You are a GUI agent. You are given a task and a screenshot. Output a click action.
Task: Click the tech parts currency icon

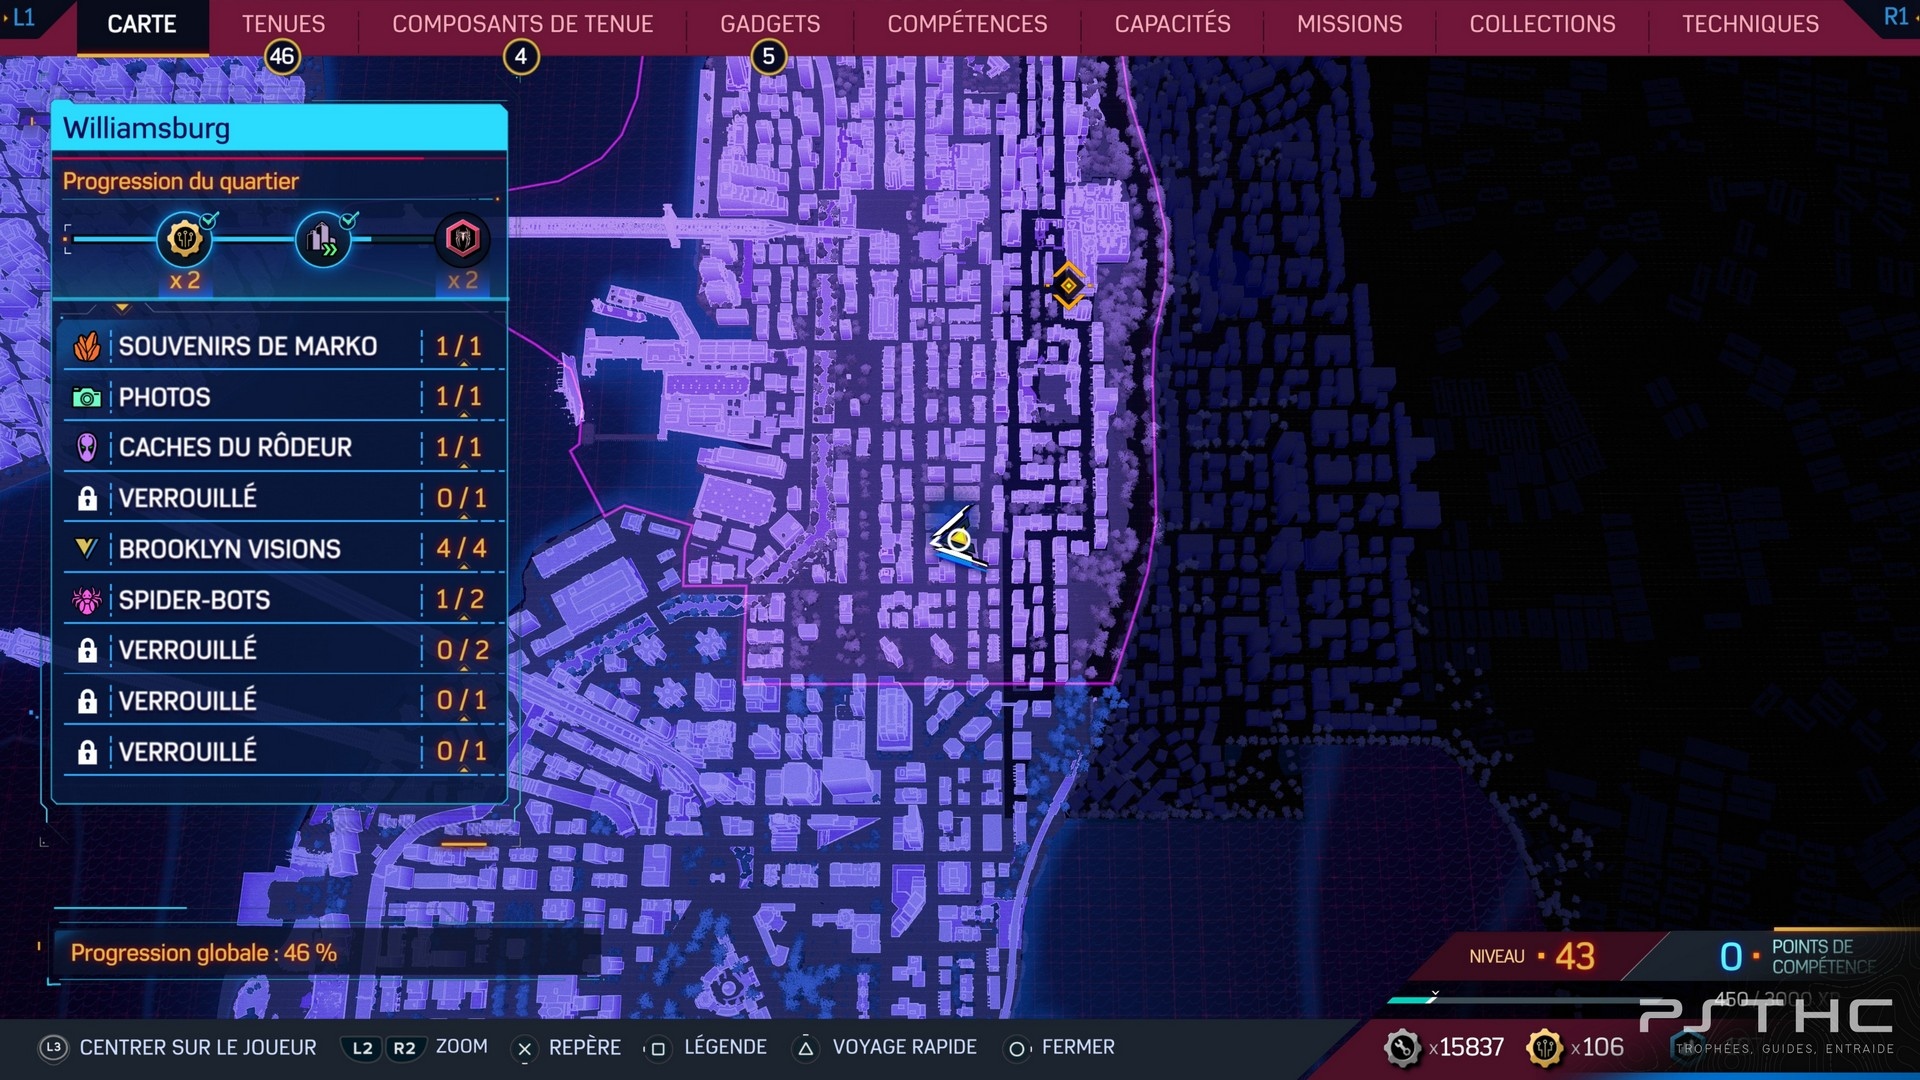pos(1402,1048)
